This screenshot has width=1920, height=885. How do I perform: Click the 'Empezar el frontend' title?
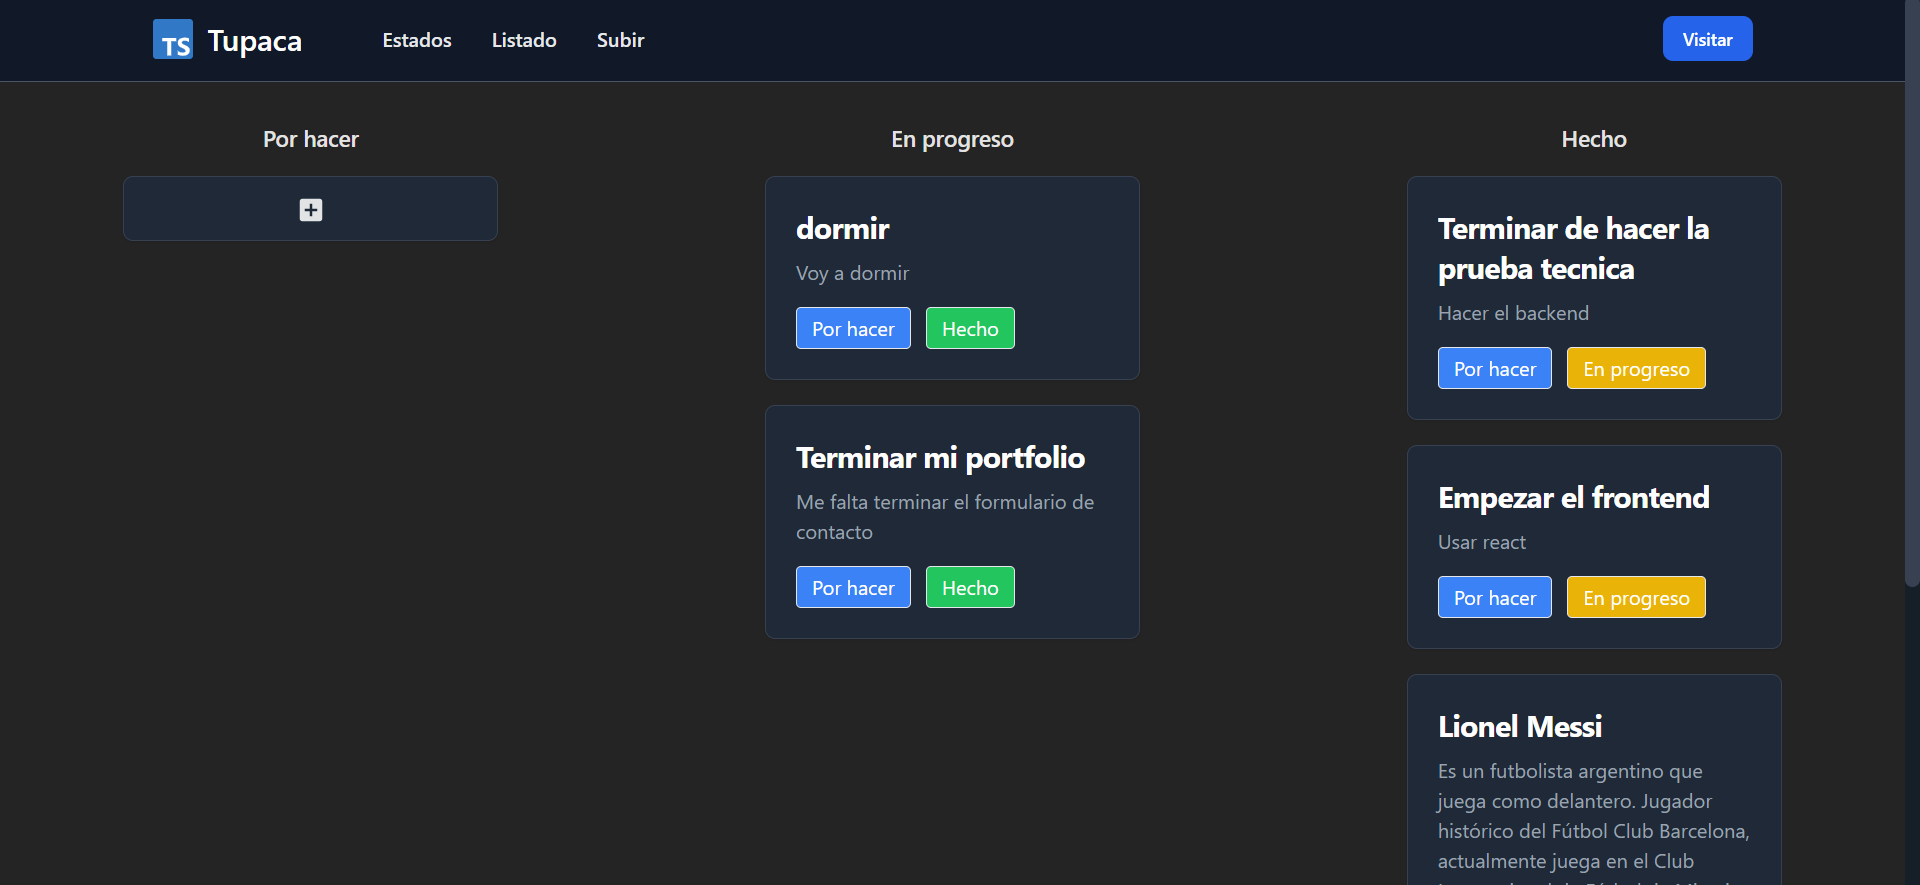coord(1573,498)
